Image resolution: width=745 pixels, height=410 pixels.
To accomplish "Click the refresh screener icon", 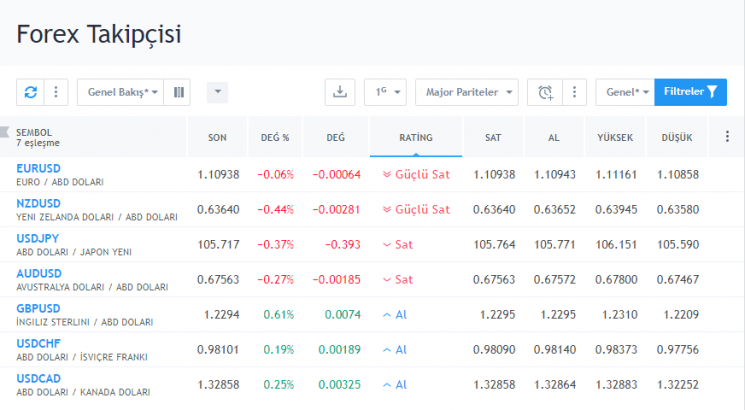I will coord(30,92).
